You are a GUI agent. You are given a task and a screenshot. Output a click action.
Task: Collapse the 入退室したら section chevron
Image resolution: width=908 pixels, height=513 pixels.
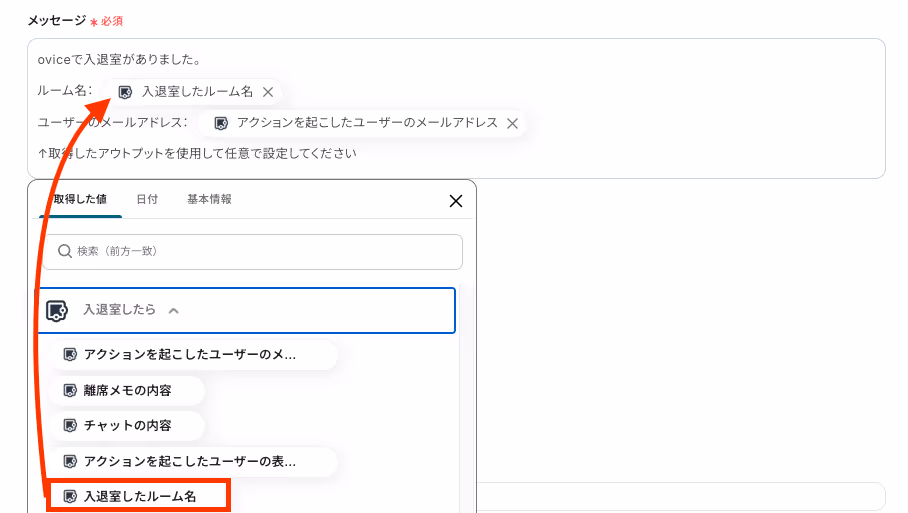(x=174, y=311)
